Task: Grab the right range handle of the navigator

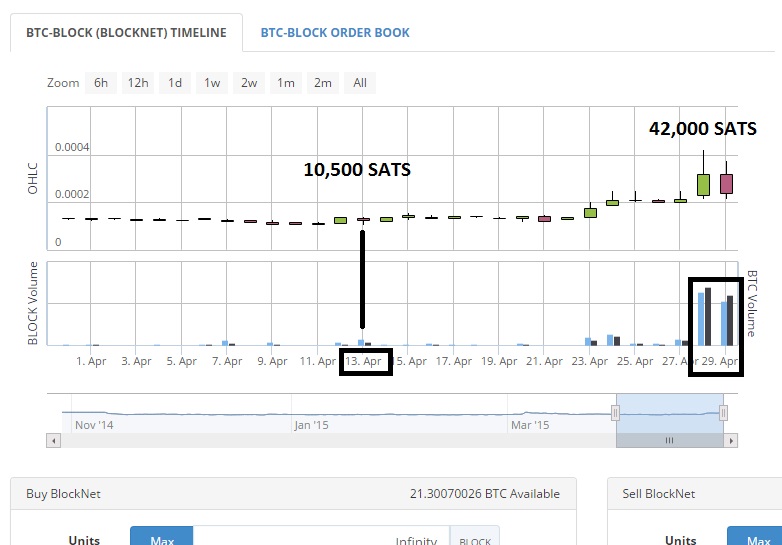Action: pos(723,413)
